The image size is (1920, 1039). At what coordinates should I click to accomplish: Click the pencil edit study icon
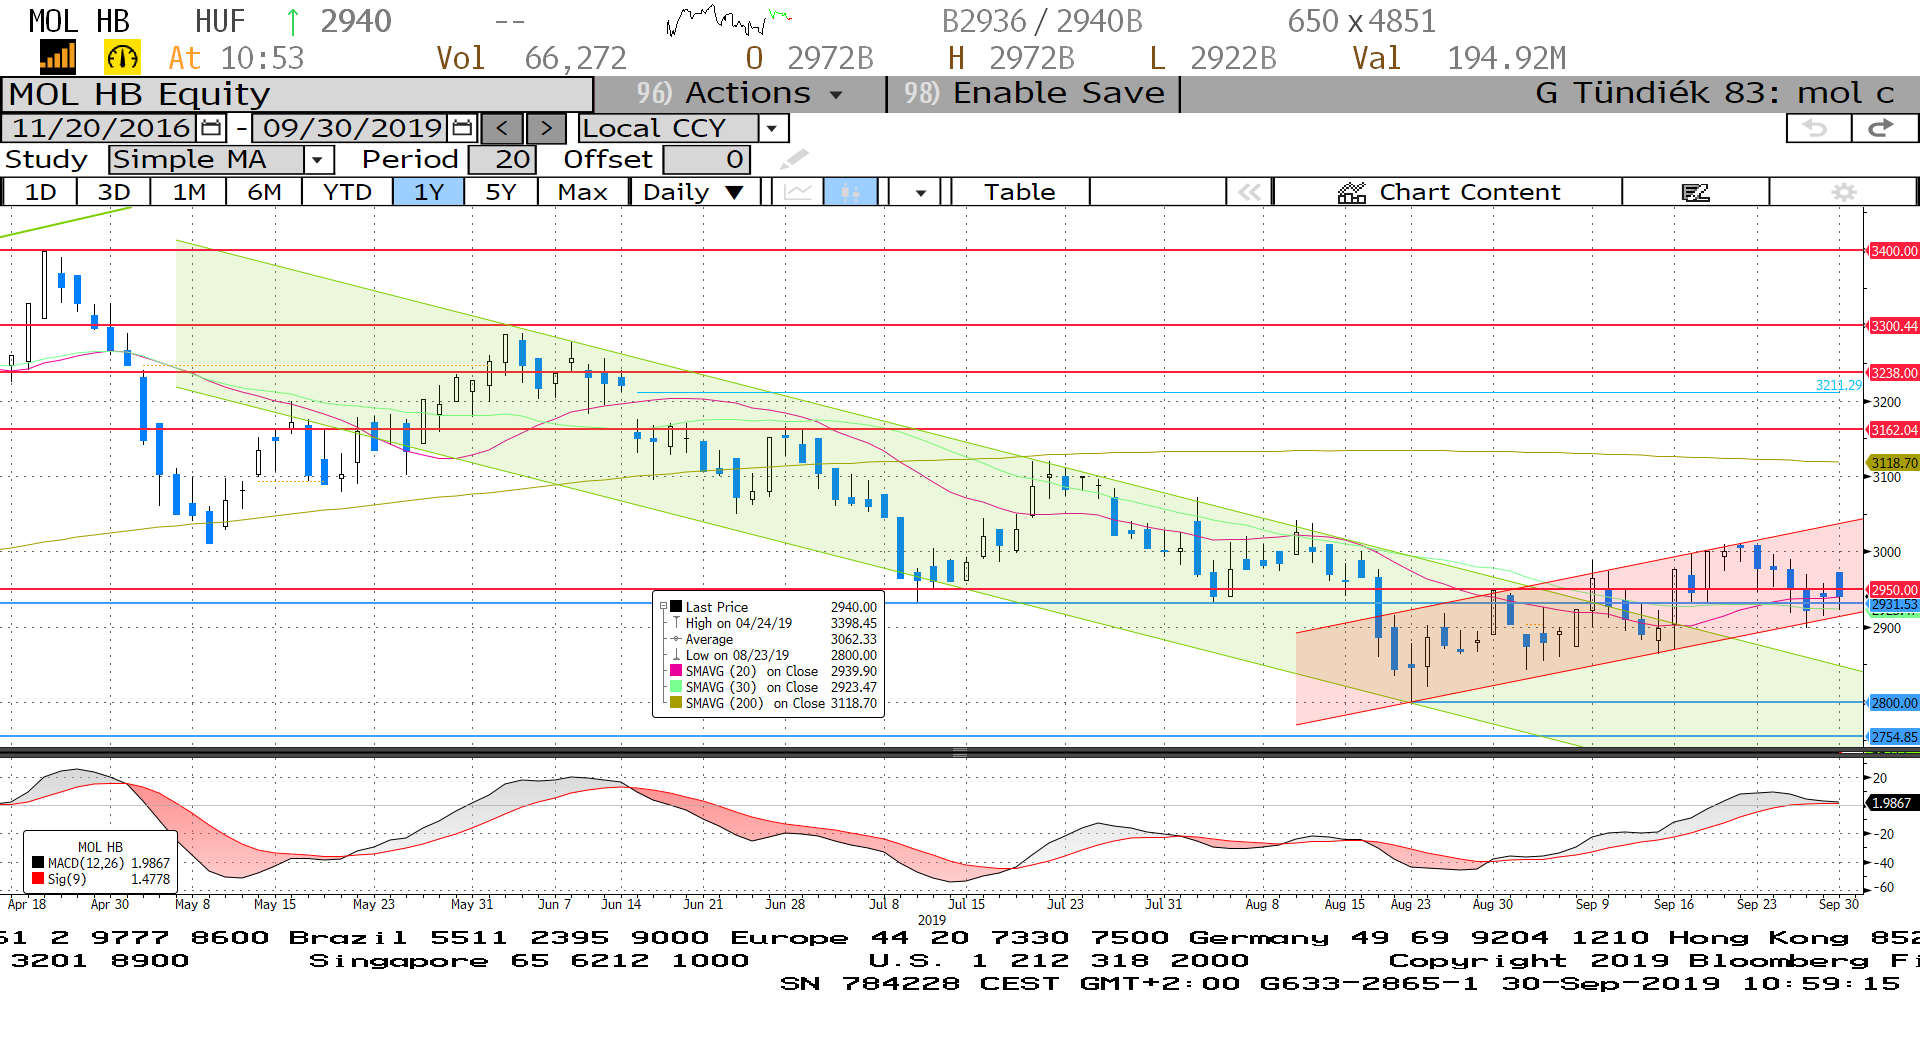click(793, 159)
